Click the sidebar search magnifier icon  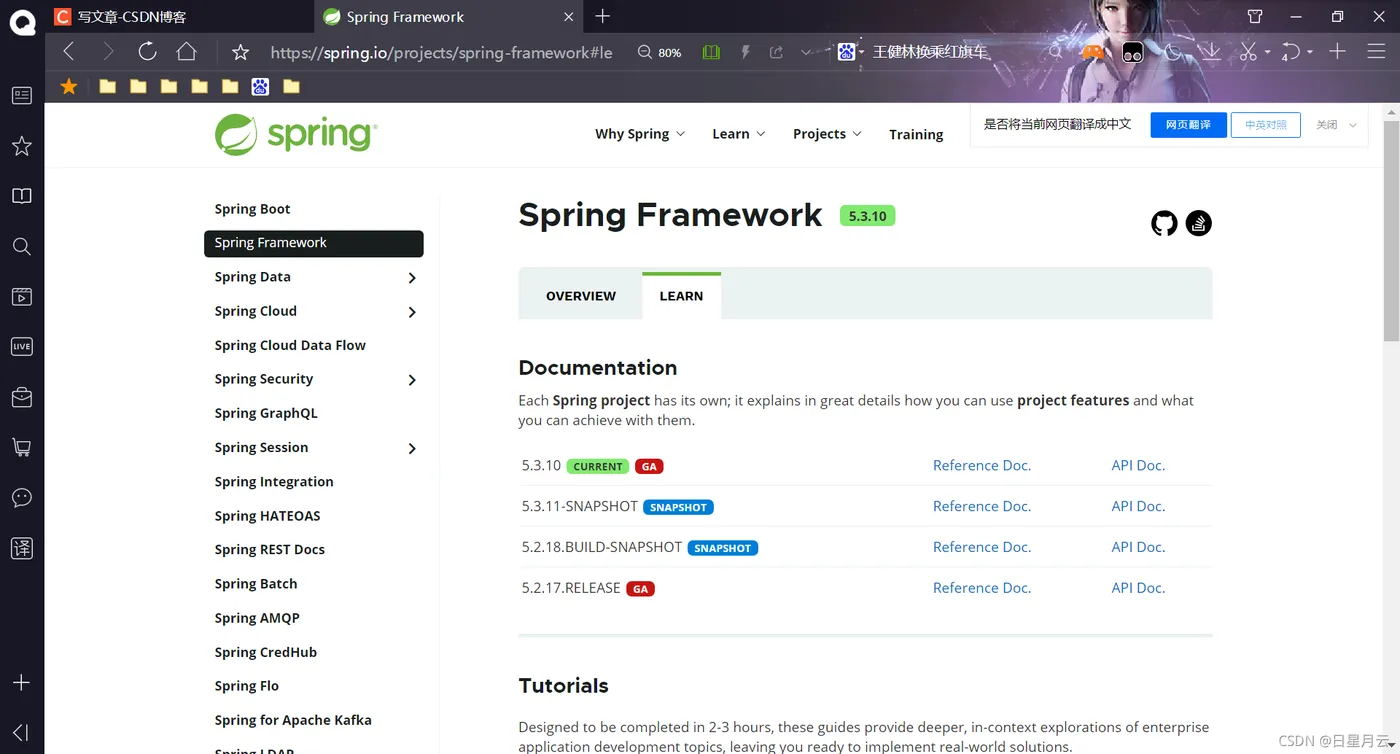(21, 246)
